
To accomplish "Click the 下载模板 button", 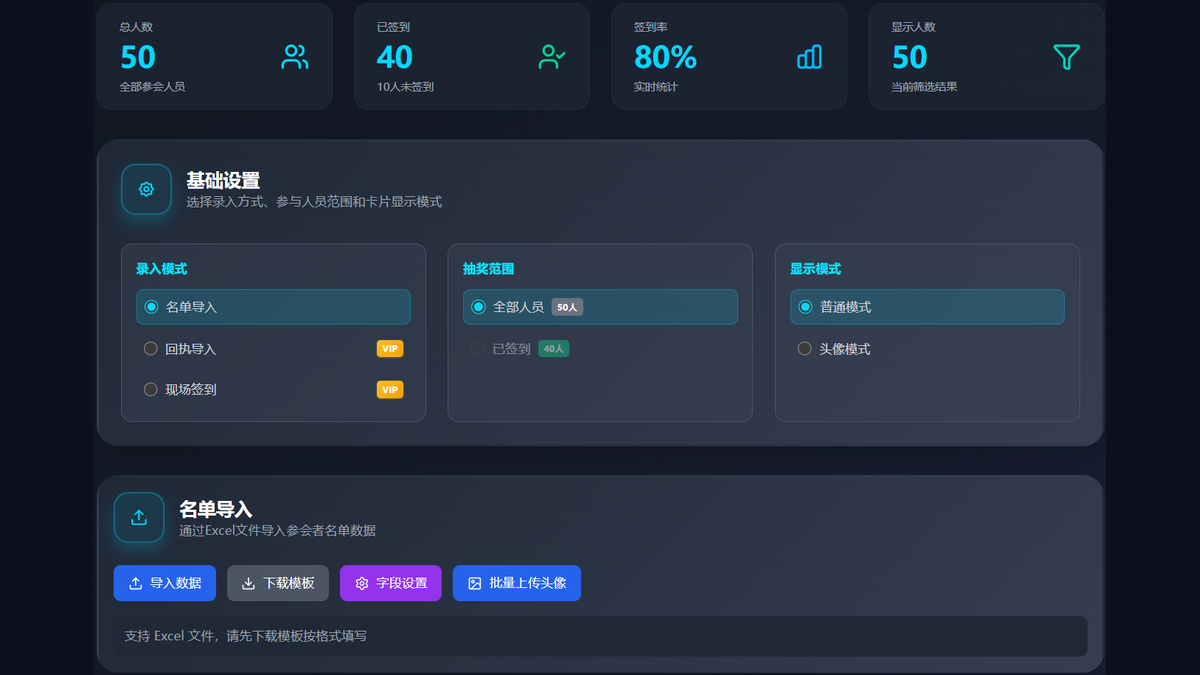I will [x=278, y=583].
